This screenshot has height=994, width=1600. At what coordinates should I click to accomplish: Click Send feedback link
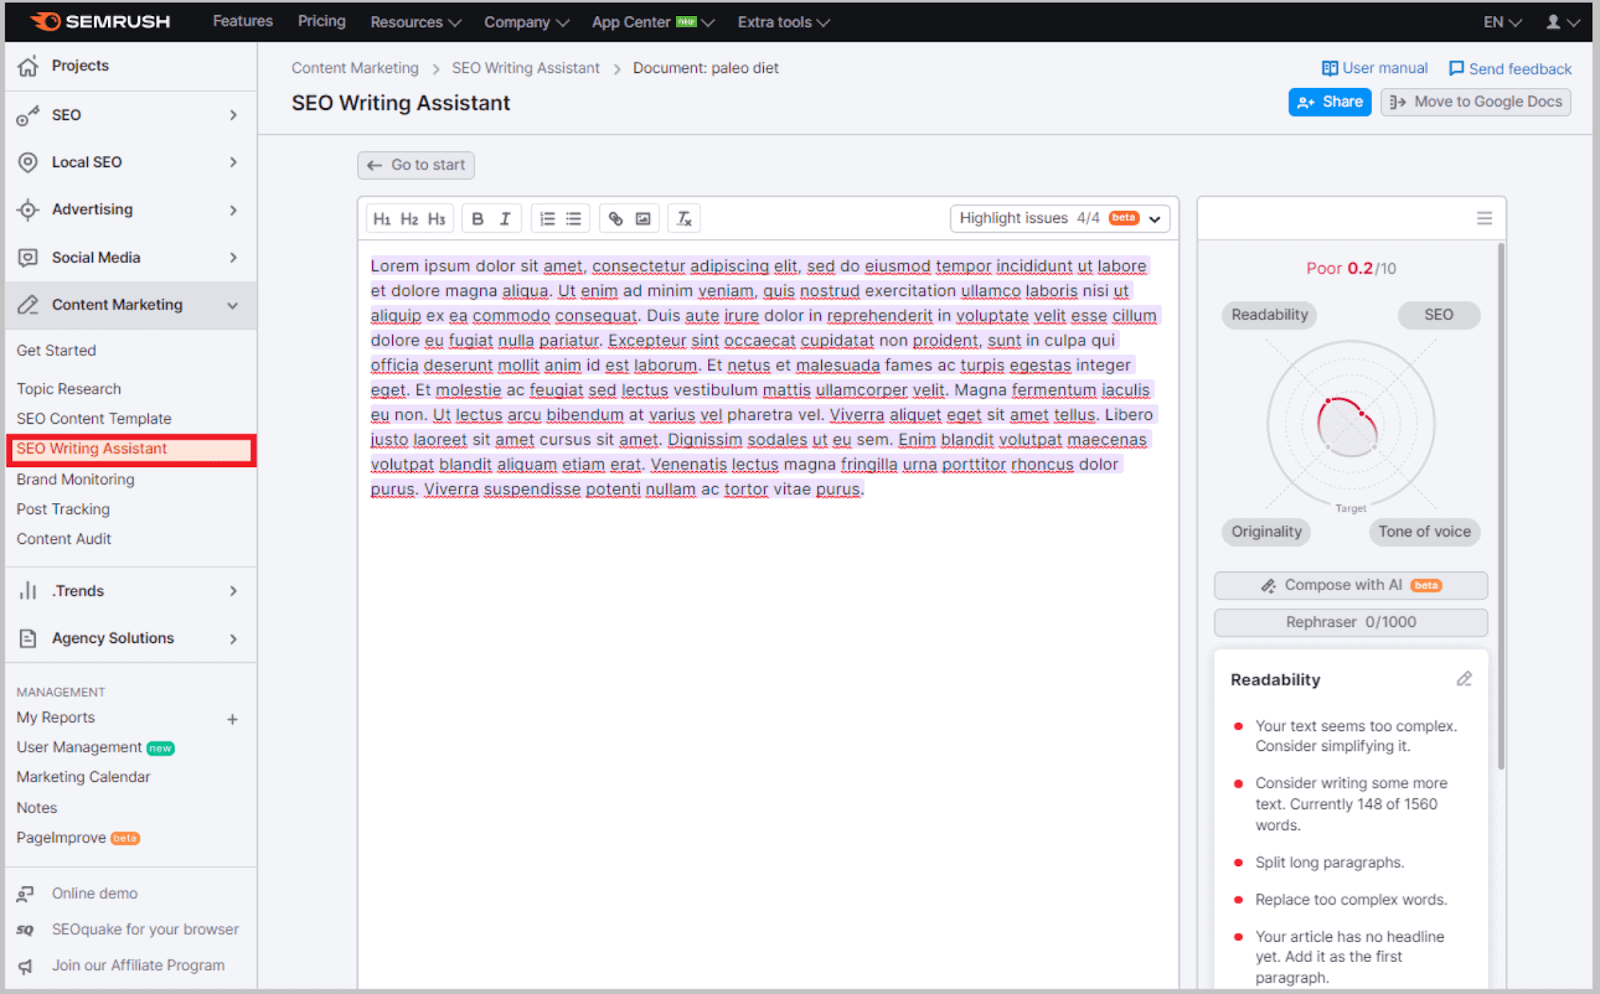1509,69
